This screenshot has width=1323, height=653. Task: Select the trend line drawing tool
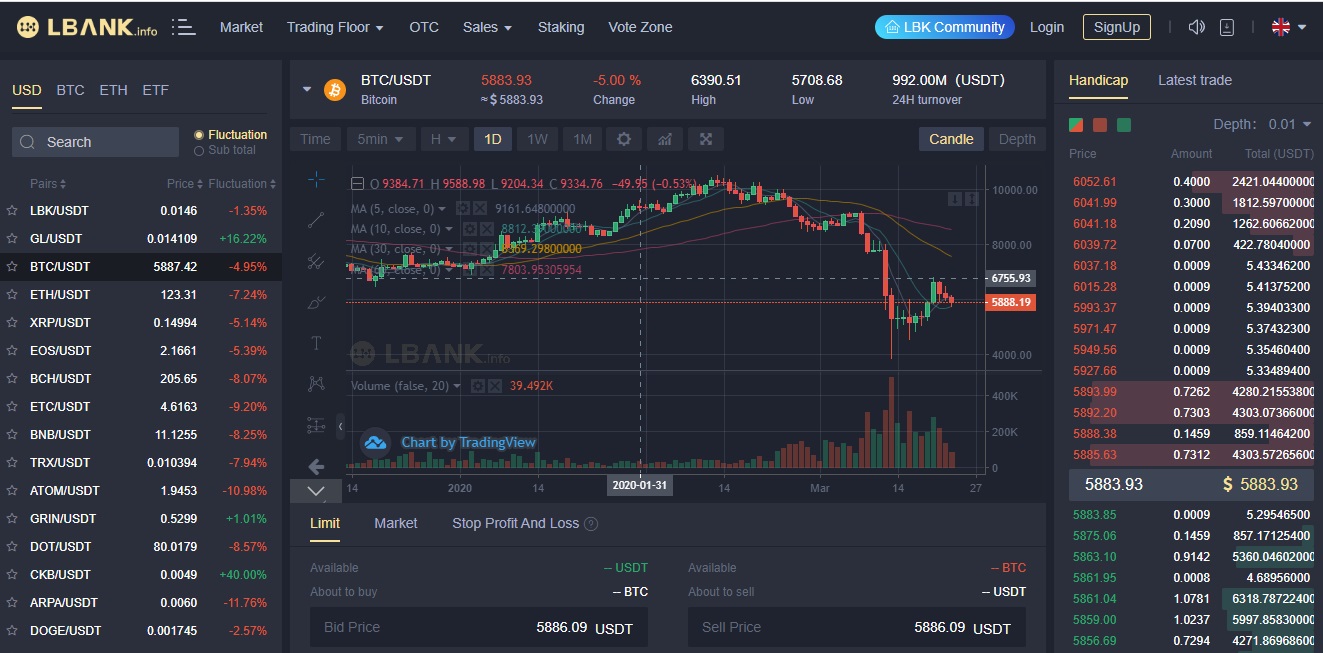point(316,220)
